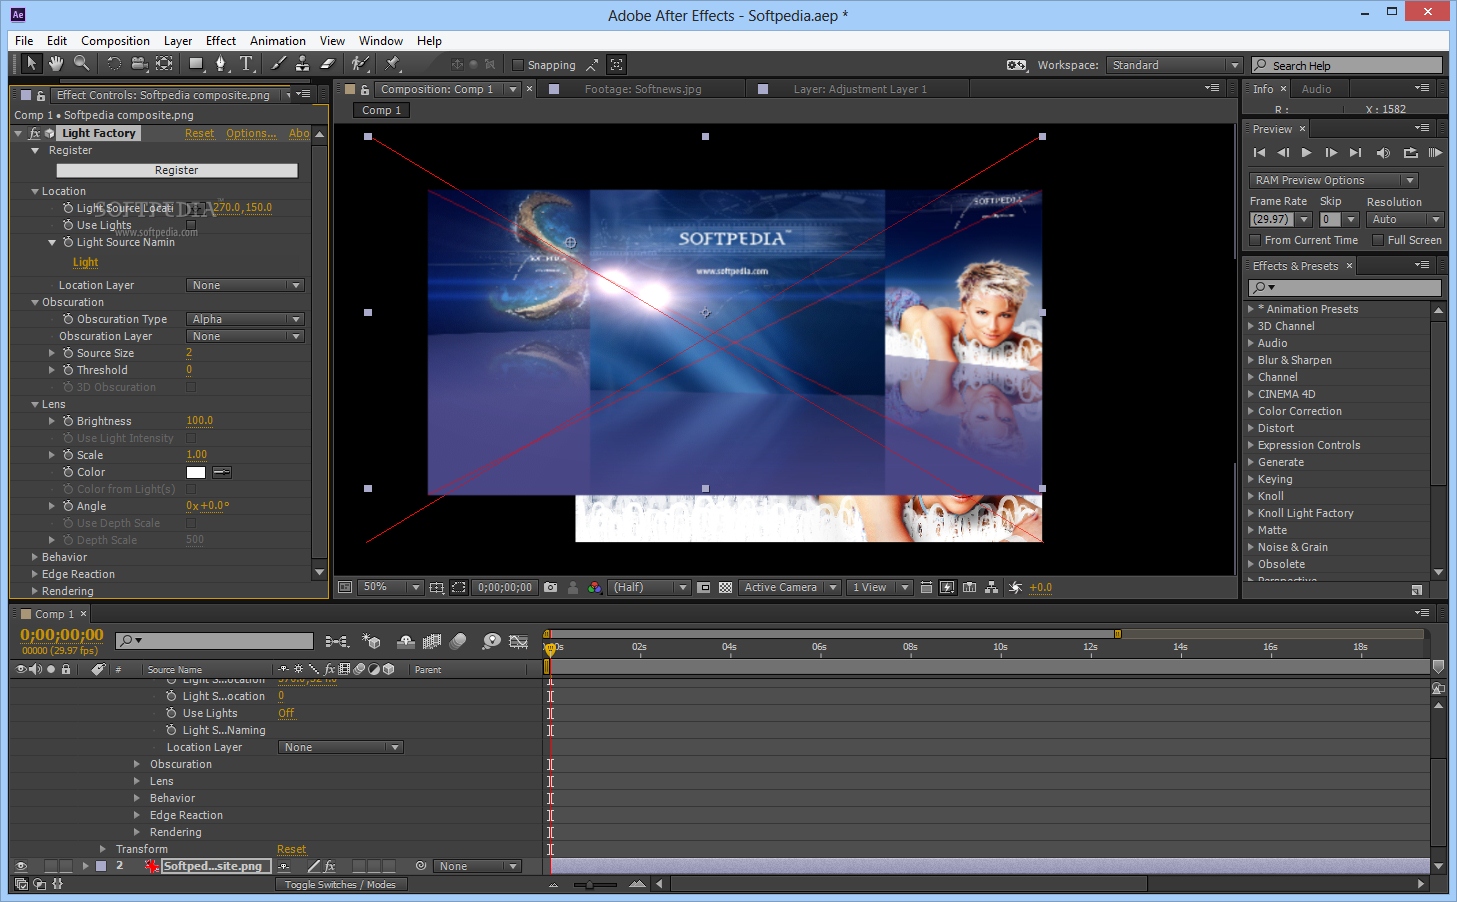Image resolution: width=1457 pixels, height=902 pixels.
Task: Toggle the Draft 3D icon in timeline
Action: [x=371, y=641]
